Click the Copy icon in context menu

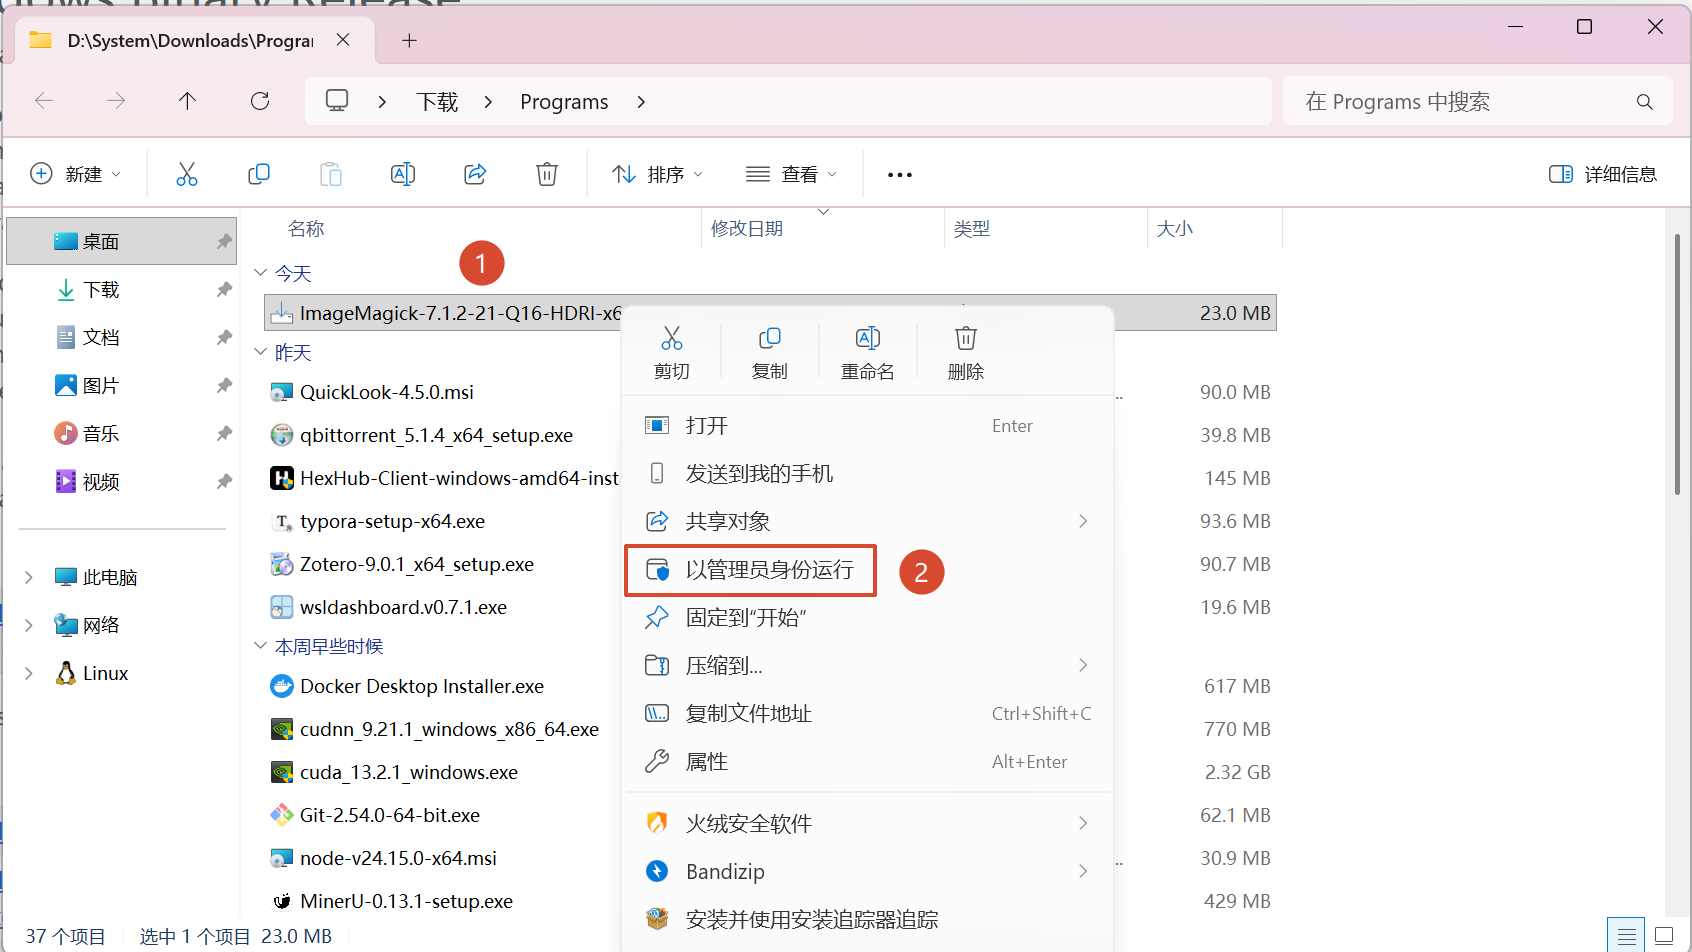point(769,339)
